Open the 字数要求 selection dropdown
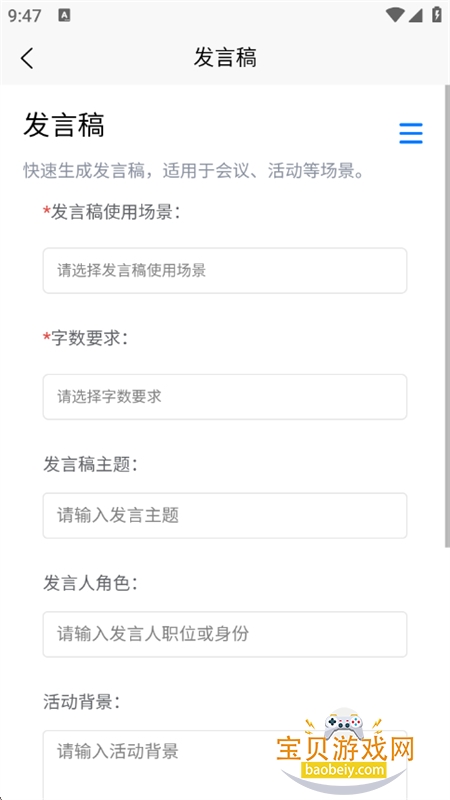Viewport: 450px width, 800px height. 224,397
